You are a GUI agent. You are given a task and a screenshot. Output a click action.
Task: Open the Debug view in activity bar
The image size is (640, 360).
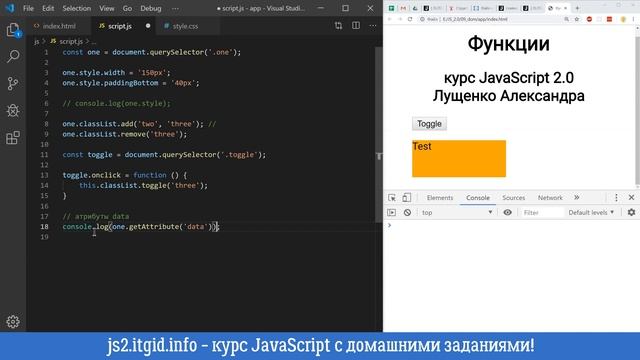[x=13, y=110]
